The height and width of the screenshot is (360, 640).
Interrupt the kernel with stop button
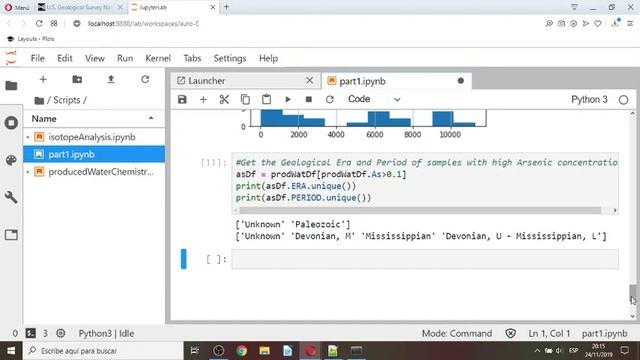pos(309,99)
